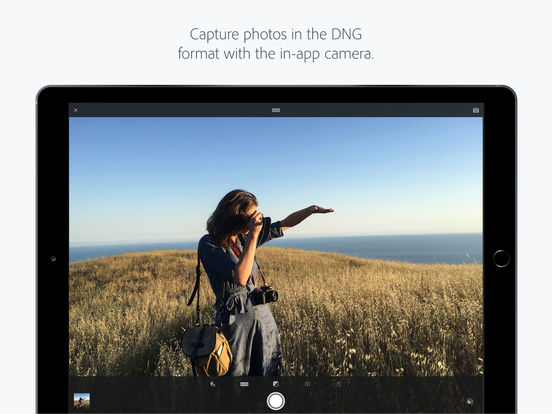The image size is (552, 414).
Task: Set focus on the canvas camera bag
Action: click(x=207, y=350)
